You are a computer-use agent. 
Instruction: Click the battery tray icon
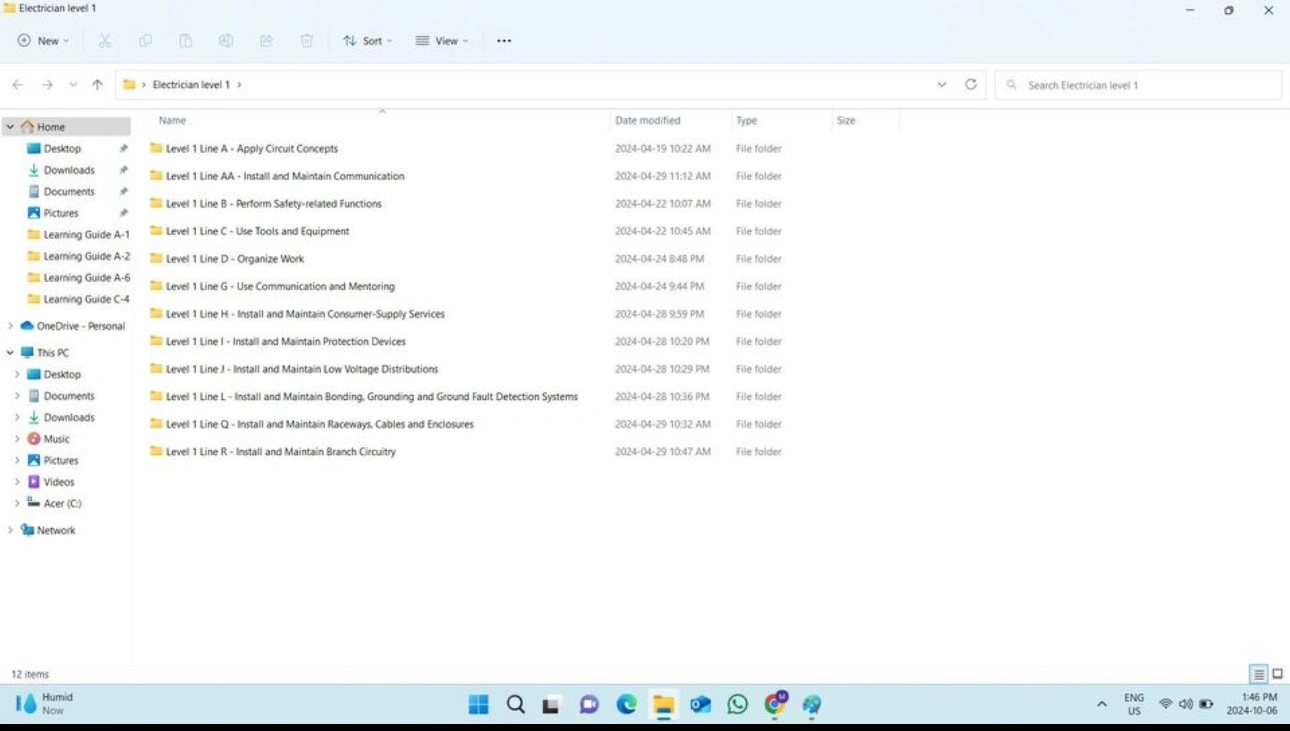tap(1206, 704)
